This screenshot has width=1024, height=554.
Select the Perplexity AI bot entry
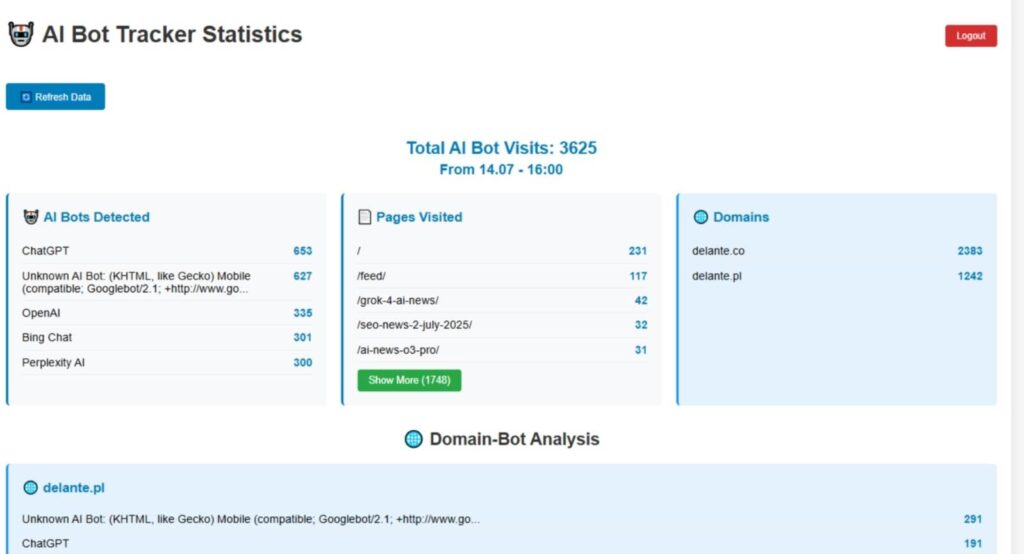tap(54, 362)
